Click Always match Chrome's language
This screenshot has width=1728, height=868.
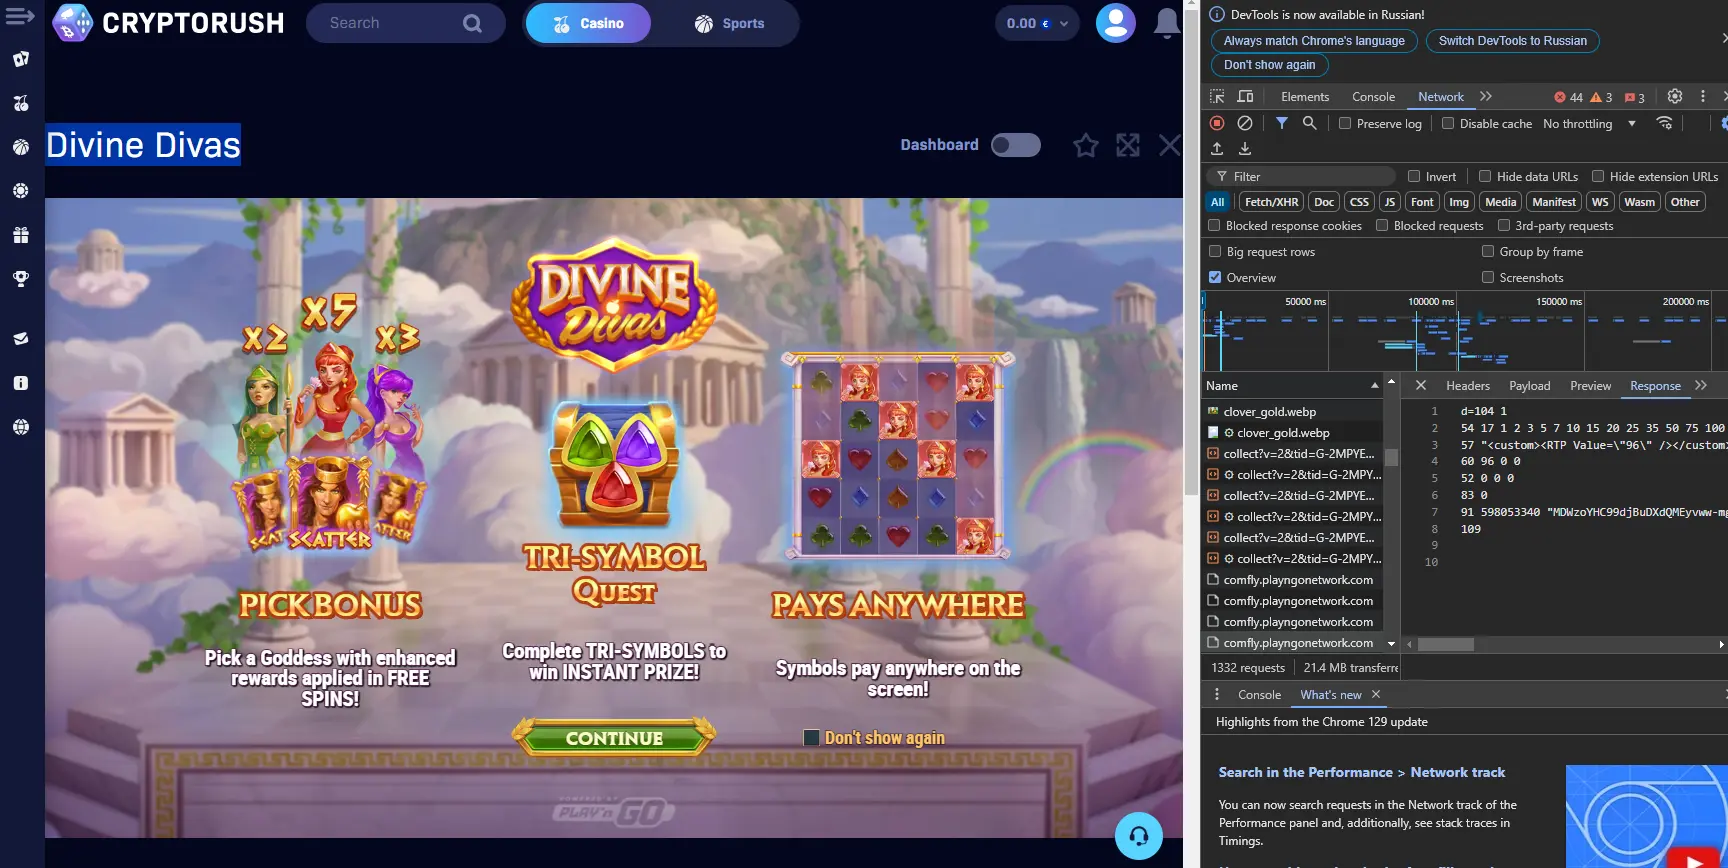1314,40
